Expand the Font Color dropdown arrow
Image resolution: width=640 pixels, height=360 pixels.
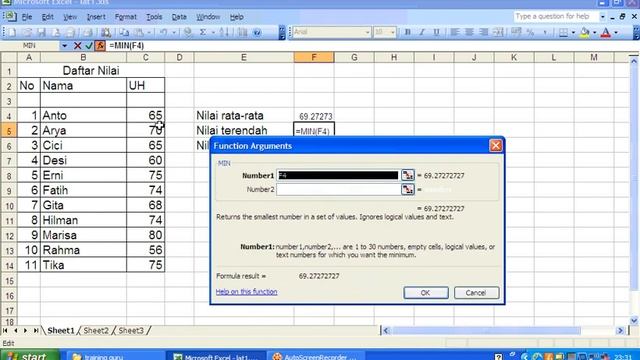tap(616, 32)
